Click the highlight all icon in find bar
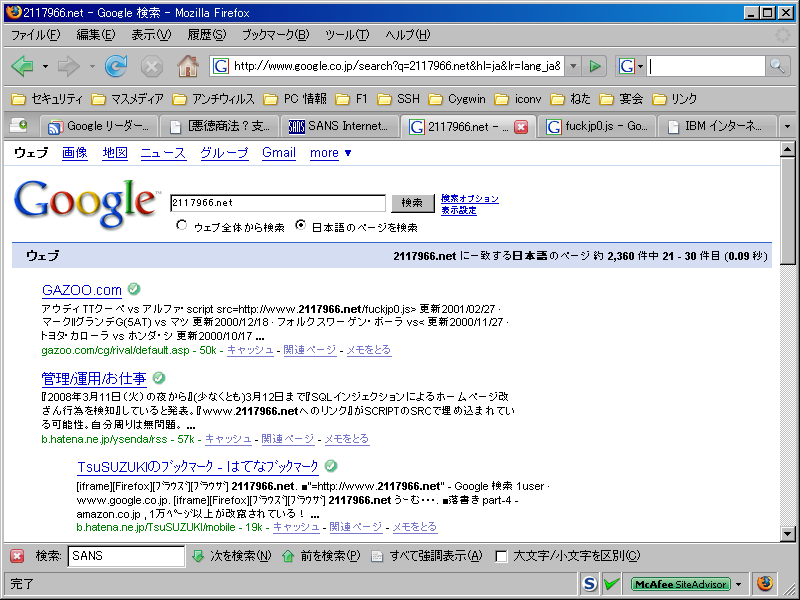Image resolution: width=800 pixels, height=600 pixels. point(377,556)
